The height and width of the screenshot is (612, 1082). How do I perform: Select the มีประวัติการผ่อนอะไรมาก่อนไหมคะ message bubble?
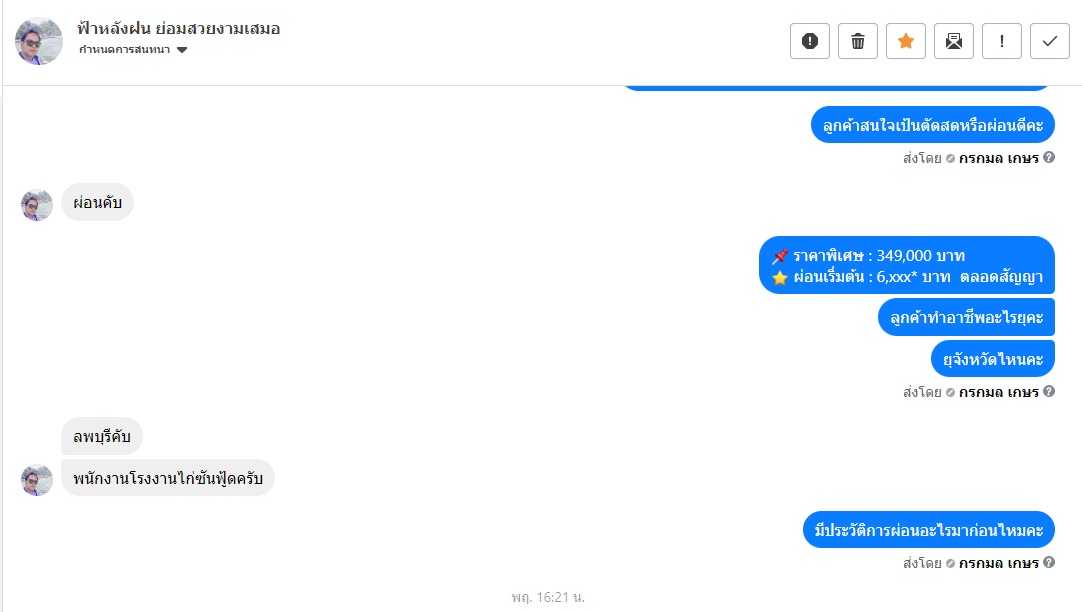pyautogui.click(x=929, y=530)
